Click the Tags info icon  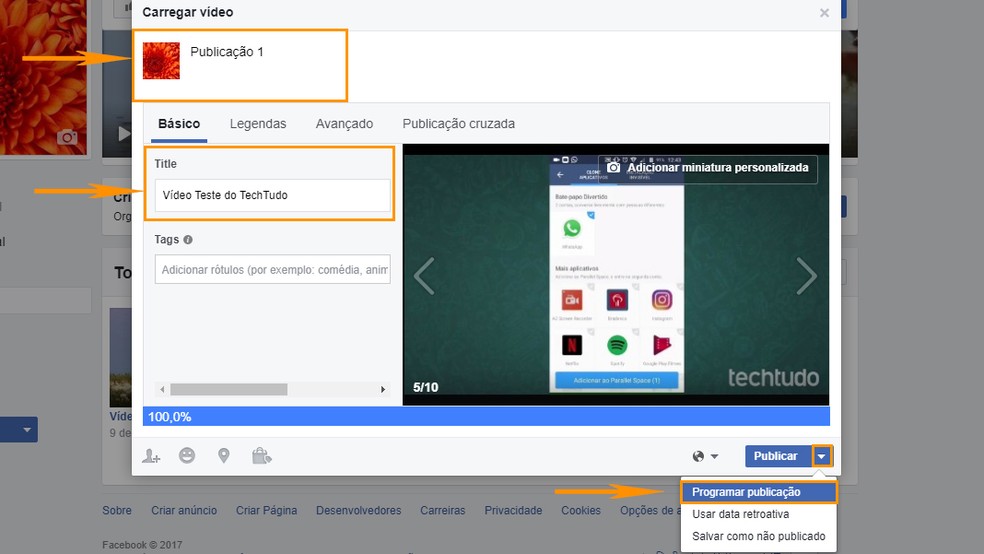click(188, 240)
